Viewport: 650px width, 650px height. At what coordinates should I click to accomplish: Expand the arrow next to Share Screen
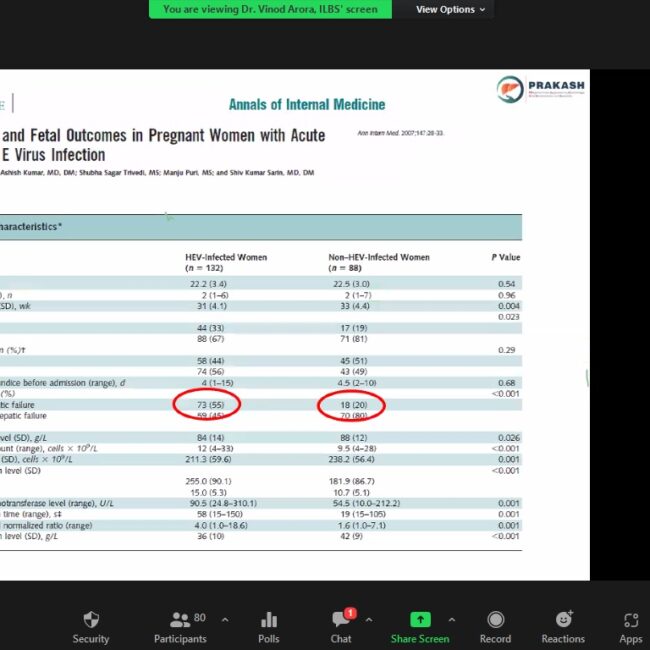coord(451,619)
